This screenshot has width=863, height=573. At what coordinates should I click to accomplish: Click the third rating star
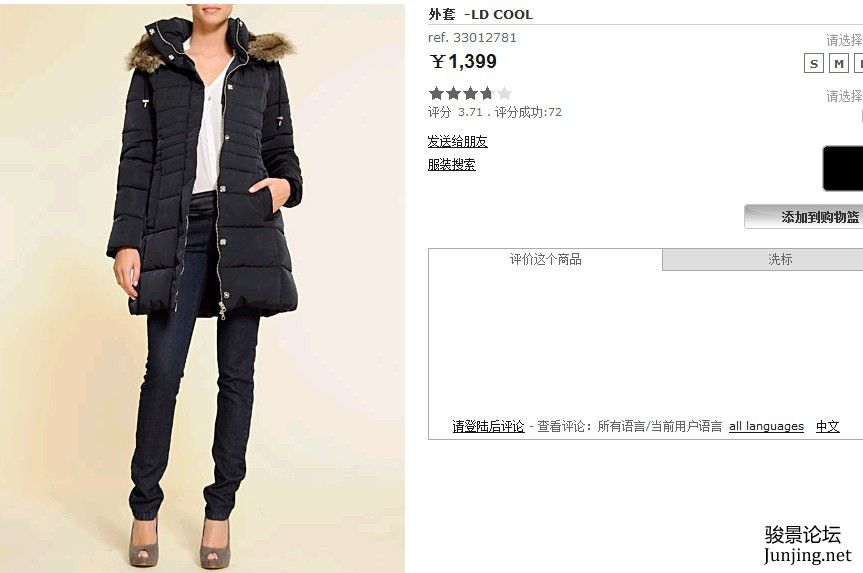tap(470, 93)
